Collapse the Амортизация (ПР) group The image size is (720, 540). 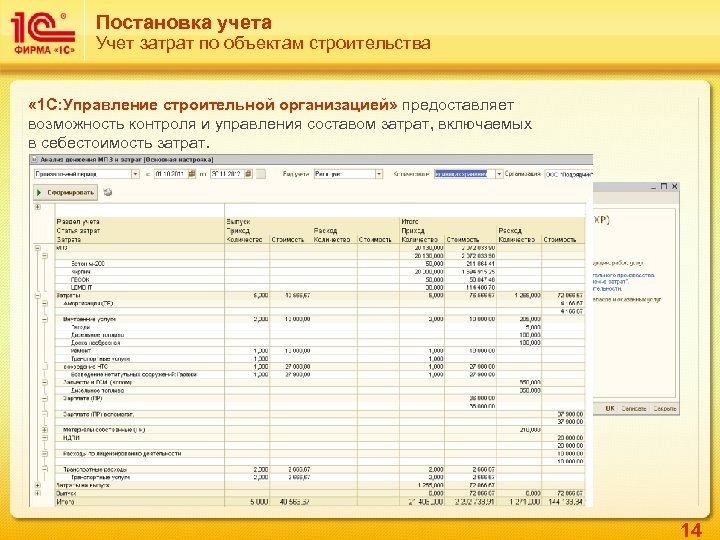(x=45, y=304)
